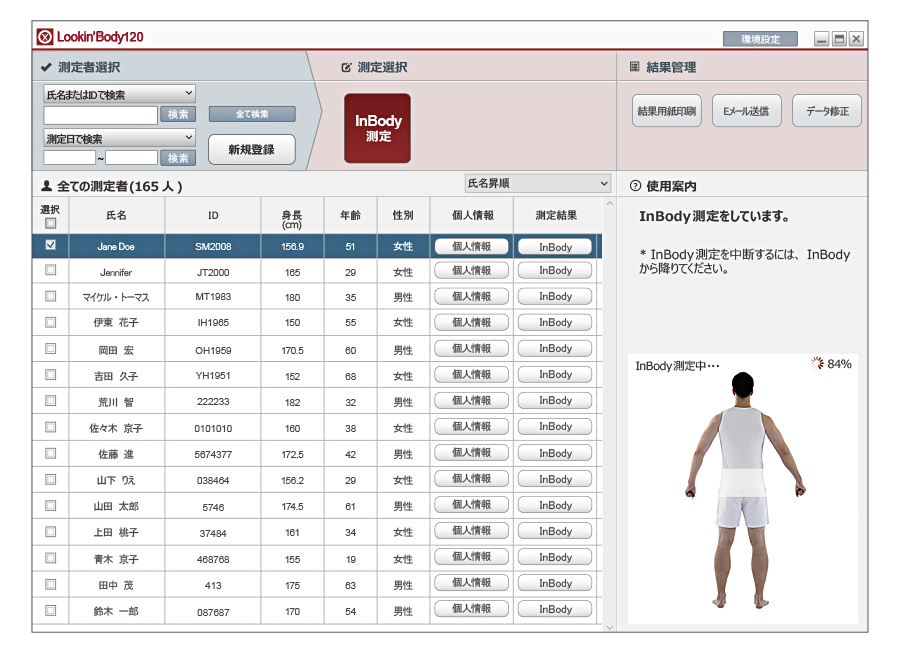Click the 検索 button beside date range

click(x=178, y=158)
